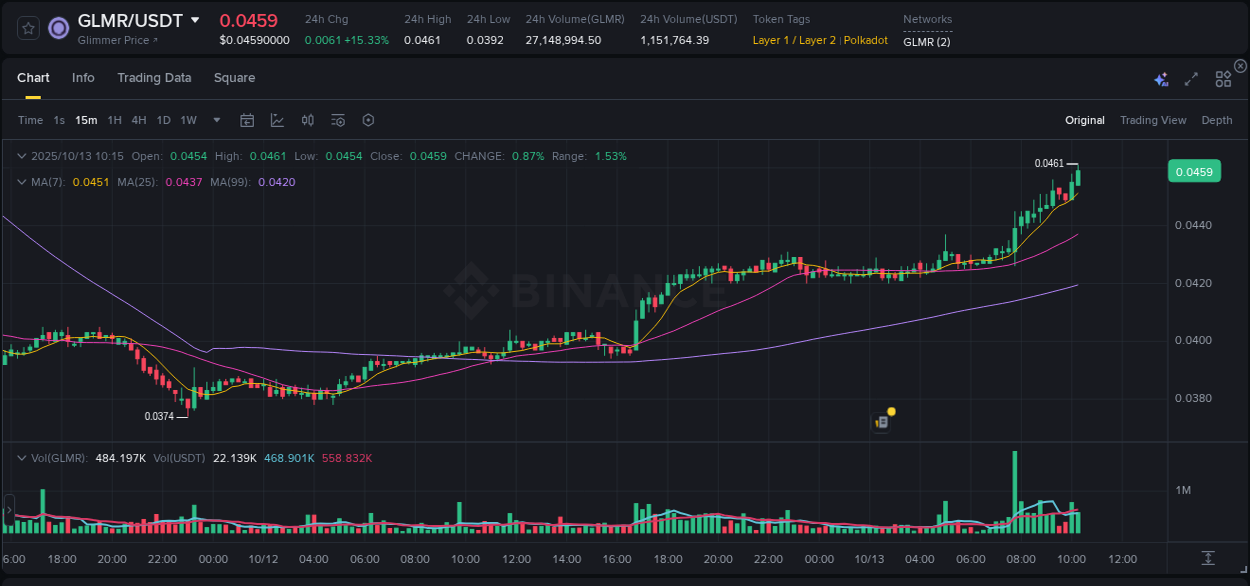Viewport: 1250px width, 586px height.
Task: Open the indicator settings list icon
Action: pos(337,119)
